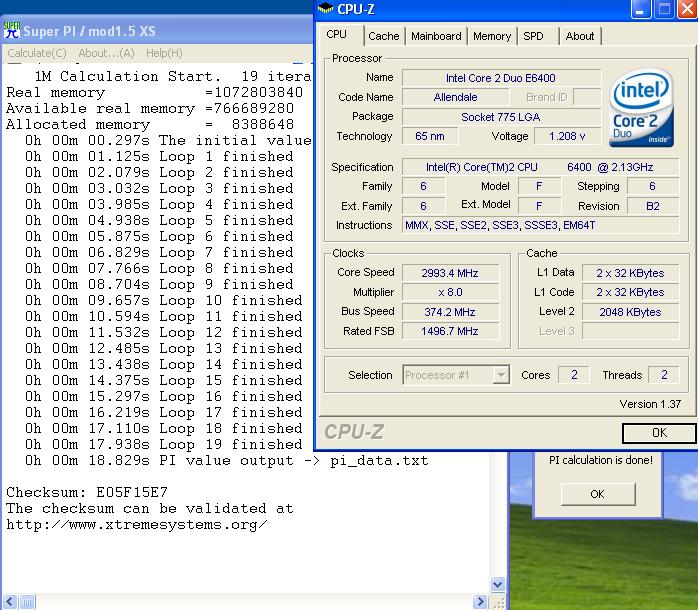Click the L1 Code value '2 x 32 KBytes'
Viewport: 698px width, 610px height.
click(630, 292)
